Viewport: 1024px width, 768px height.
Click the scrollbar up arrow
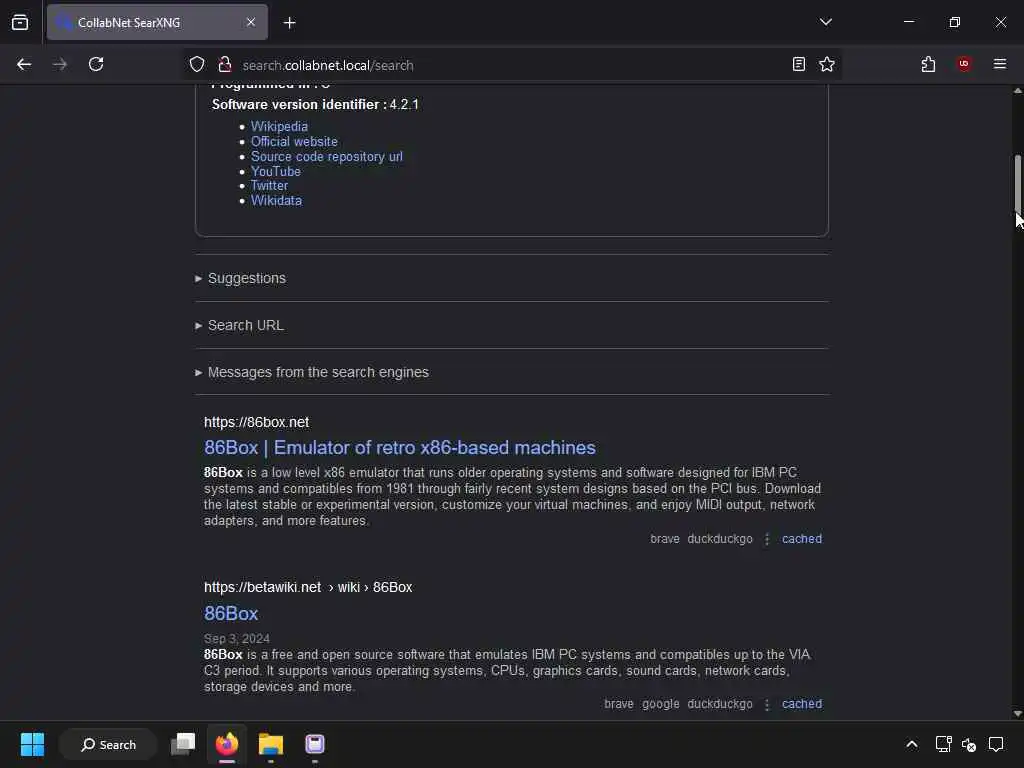1017,91
